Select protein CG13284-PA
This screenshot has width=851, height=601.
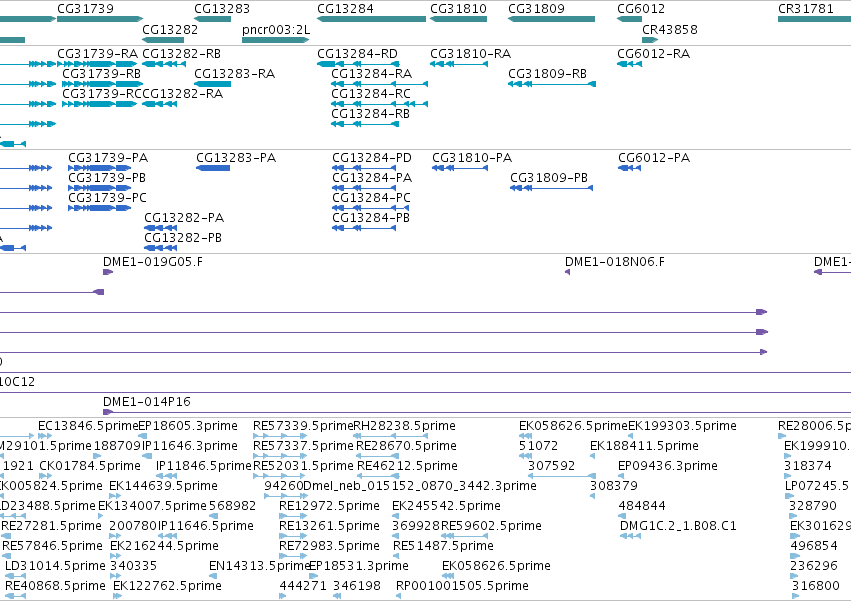372,178
